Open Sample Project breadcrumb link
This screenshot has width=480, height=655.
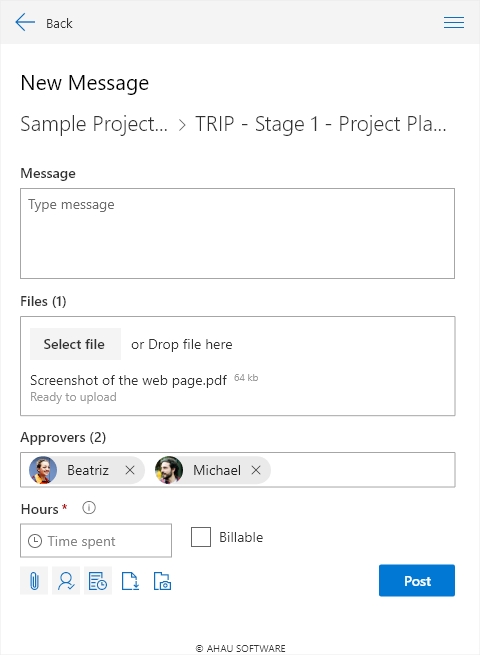point(94,124)
